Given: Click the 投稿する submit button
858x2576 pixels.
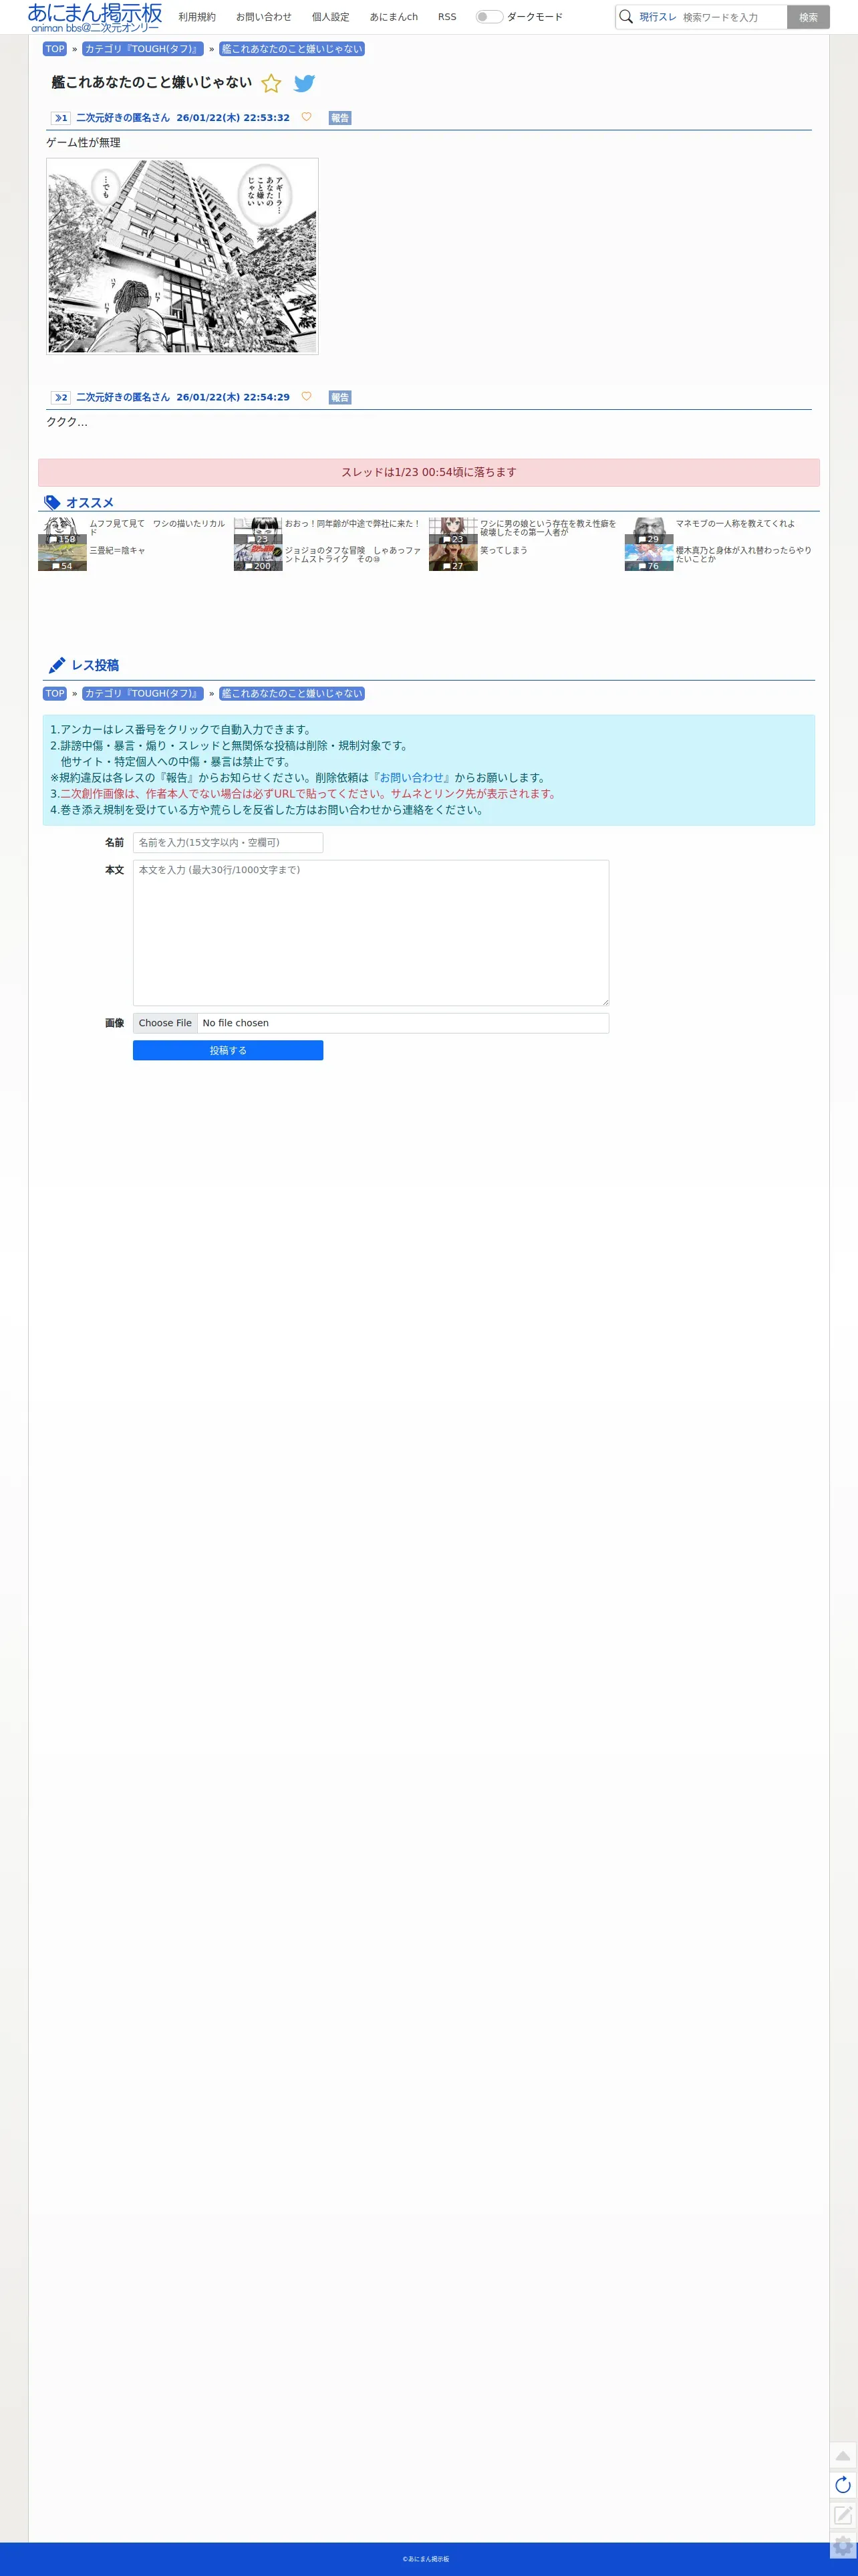Looking at the screenshot, I should [x=228, y=1050].
